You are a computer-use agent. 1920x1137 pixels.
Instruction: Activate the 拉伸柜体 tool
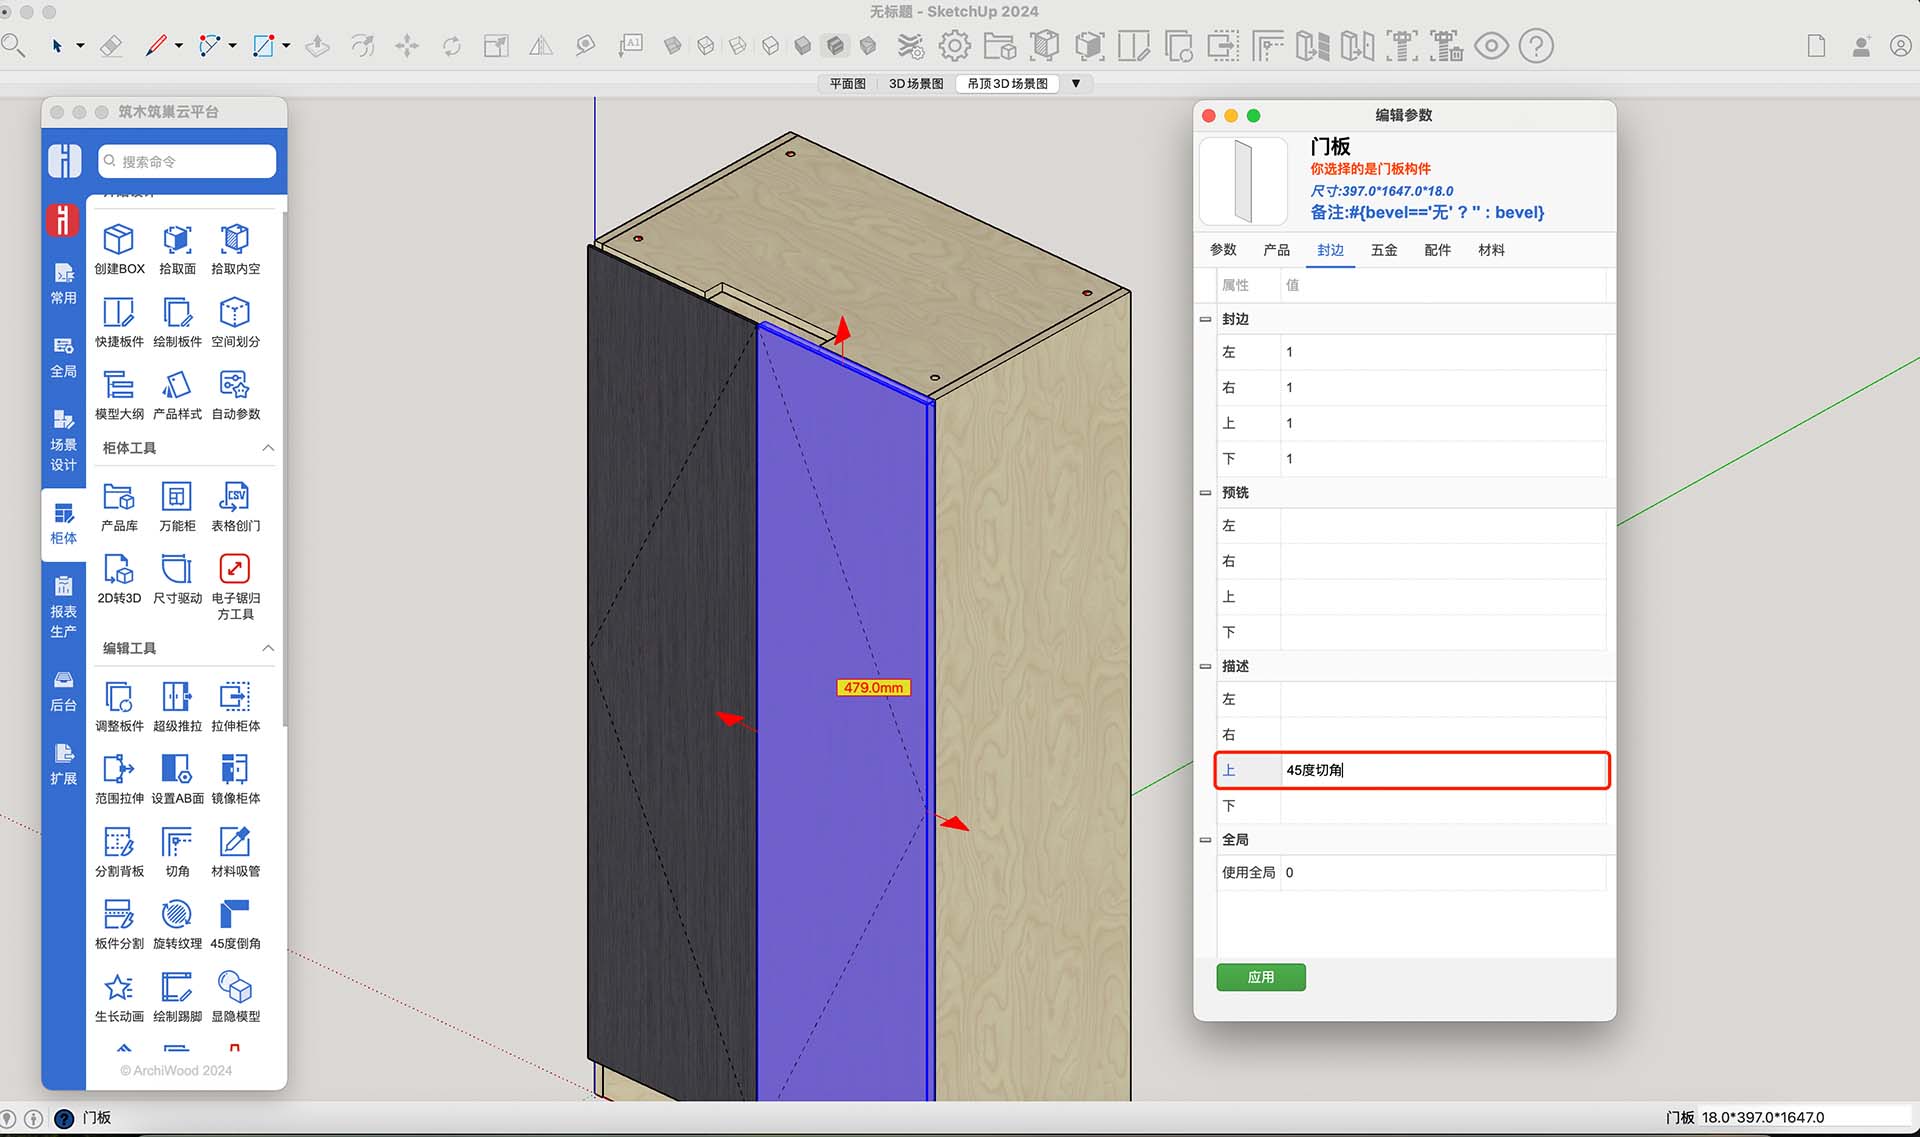[235, 697]
